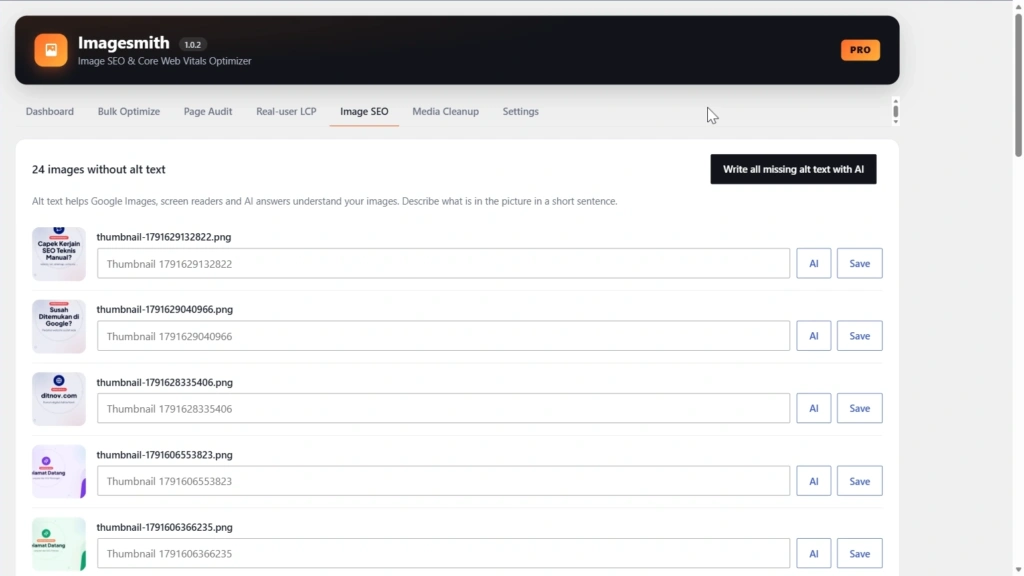Click Write all missing alt text with AI
The width and height of the screenshot is (1024, 576).
point(793,169)
